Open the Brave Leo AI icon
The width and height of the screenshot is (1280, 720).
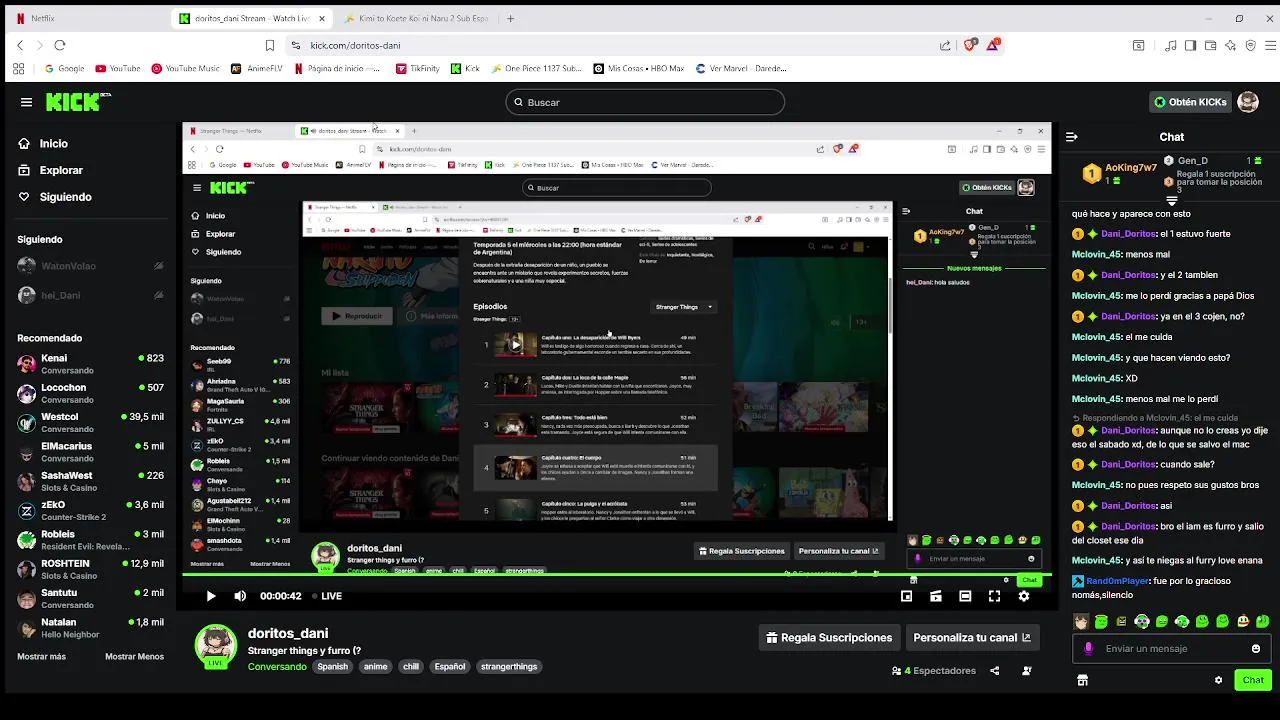pyautogui.click(x=1230, y=45)
